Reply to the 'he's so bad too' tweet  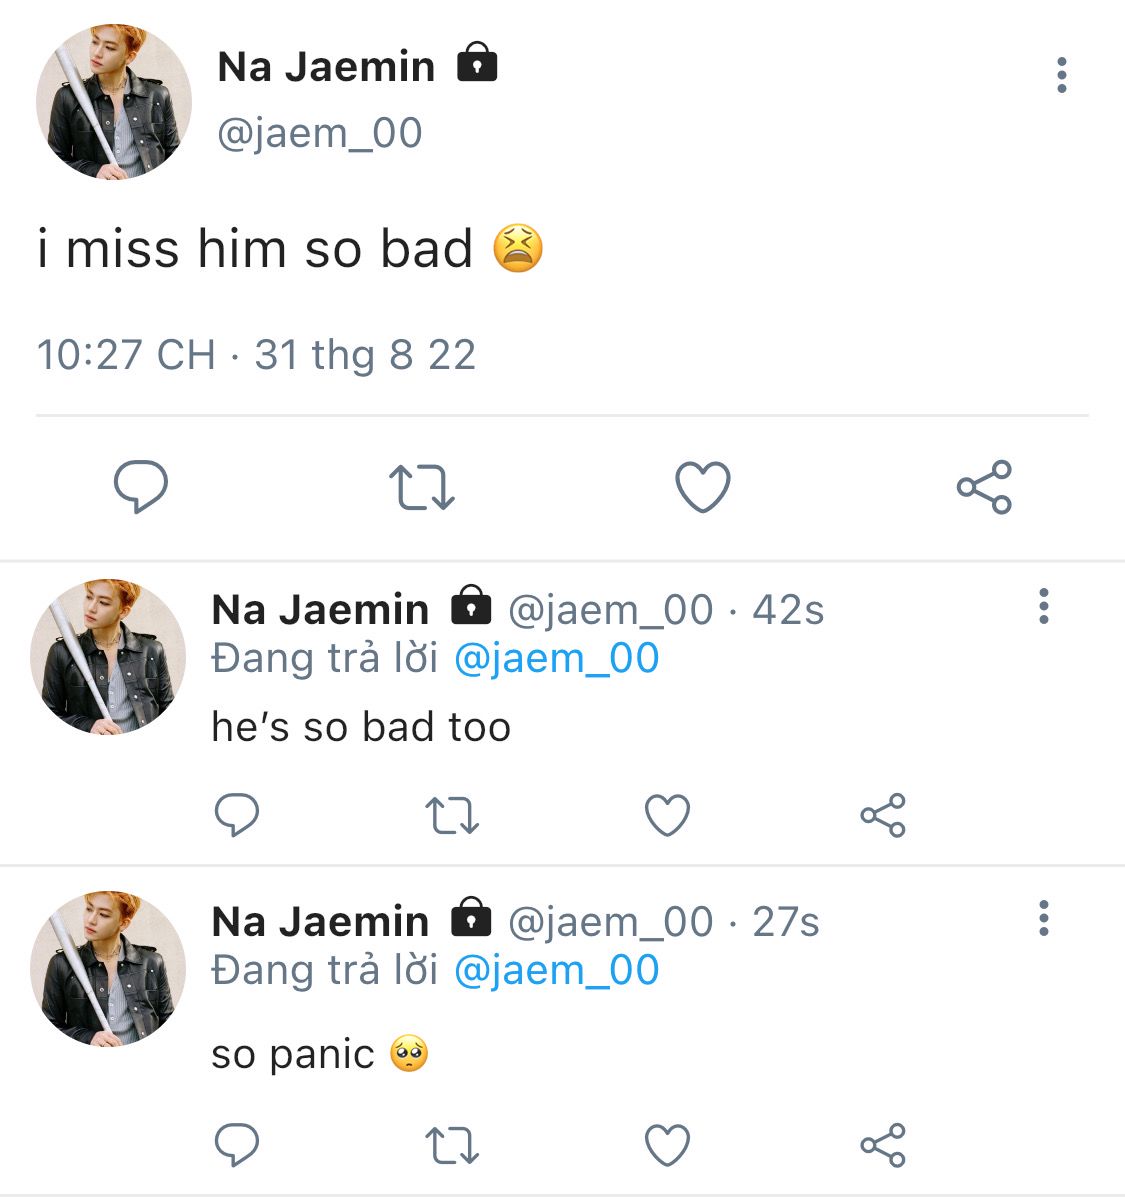pos(237,816)
